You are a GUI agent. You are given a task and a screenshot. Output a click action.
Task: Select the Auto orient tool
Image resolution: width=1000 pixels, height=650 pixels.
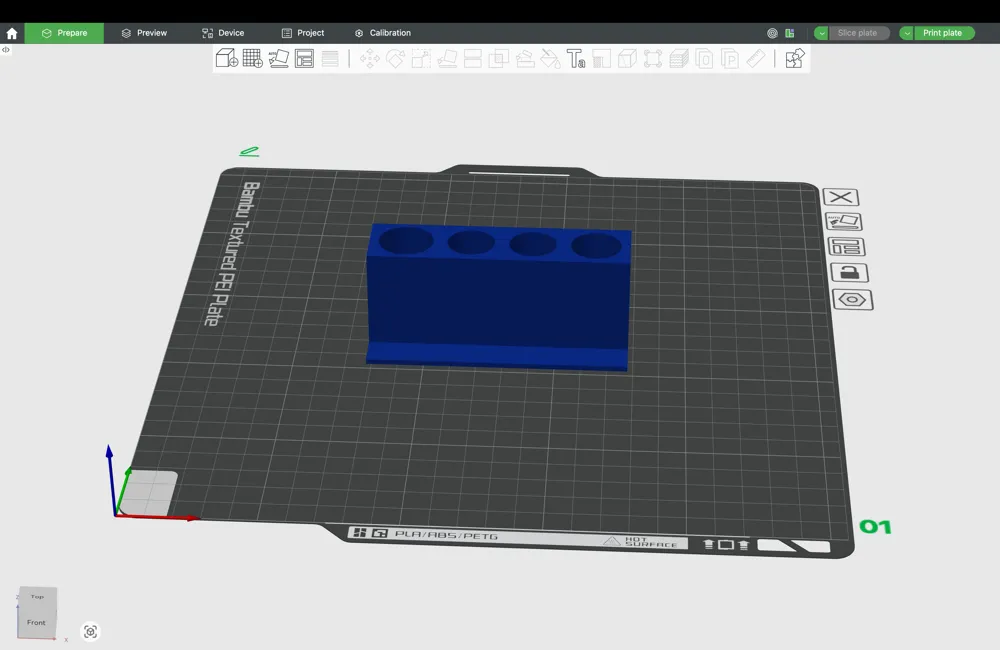tap(278, 58)
